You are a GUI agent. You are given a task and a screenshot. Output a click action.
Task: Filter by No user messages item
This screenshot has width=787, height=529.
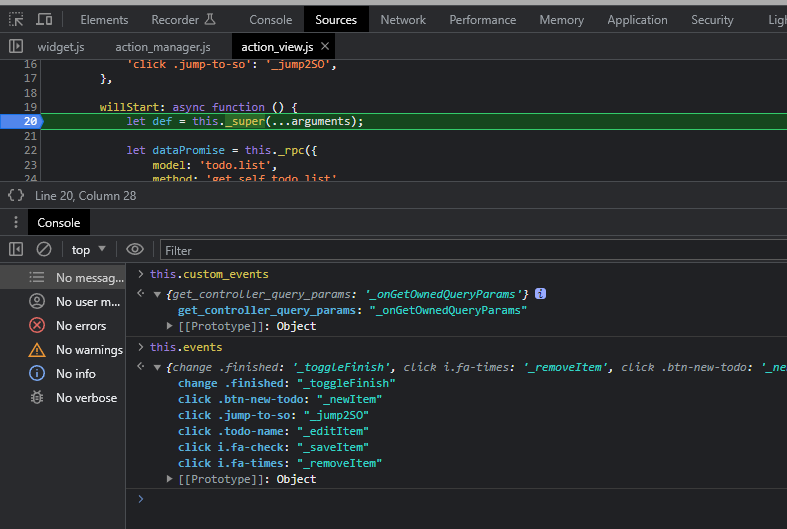63,301
